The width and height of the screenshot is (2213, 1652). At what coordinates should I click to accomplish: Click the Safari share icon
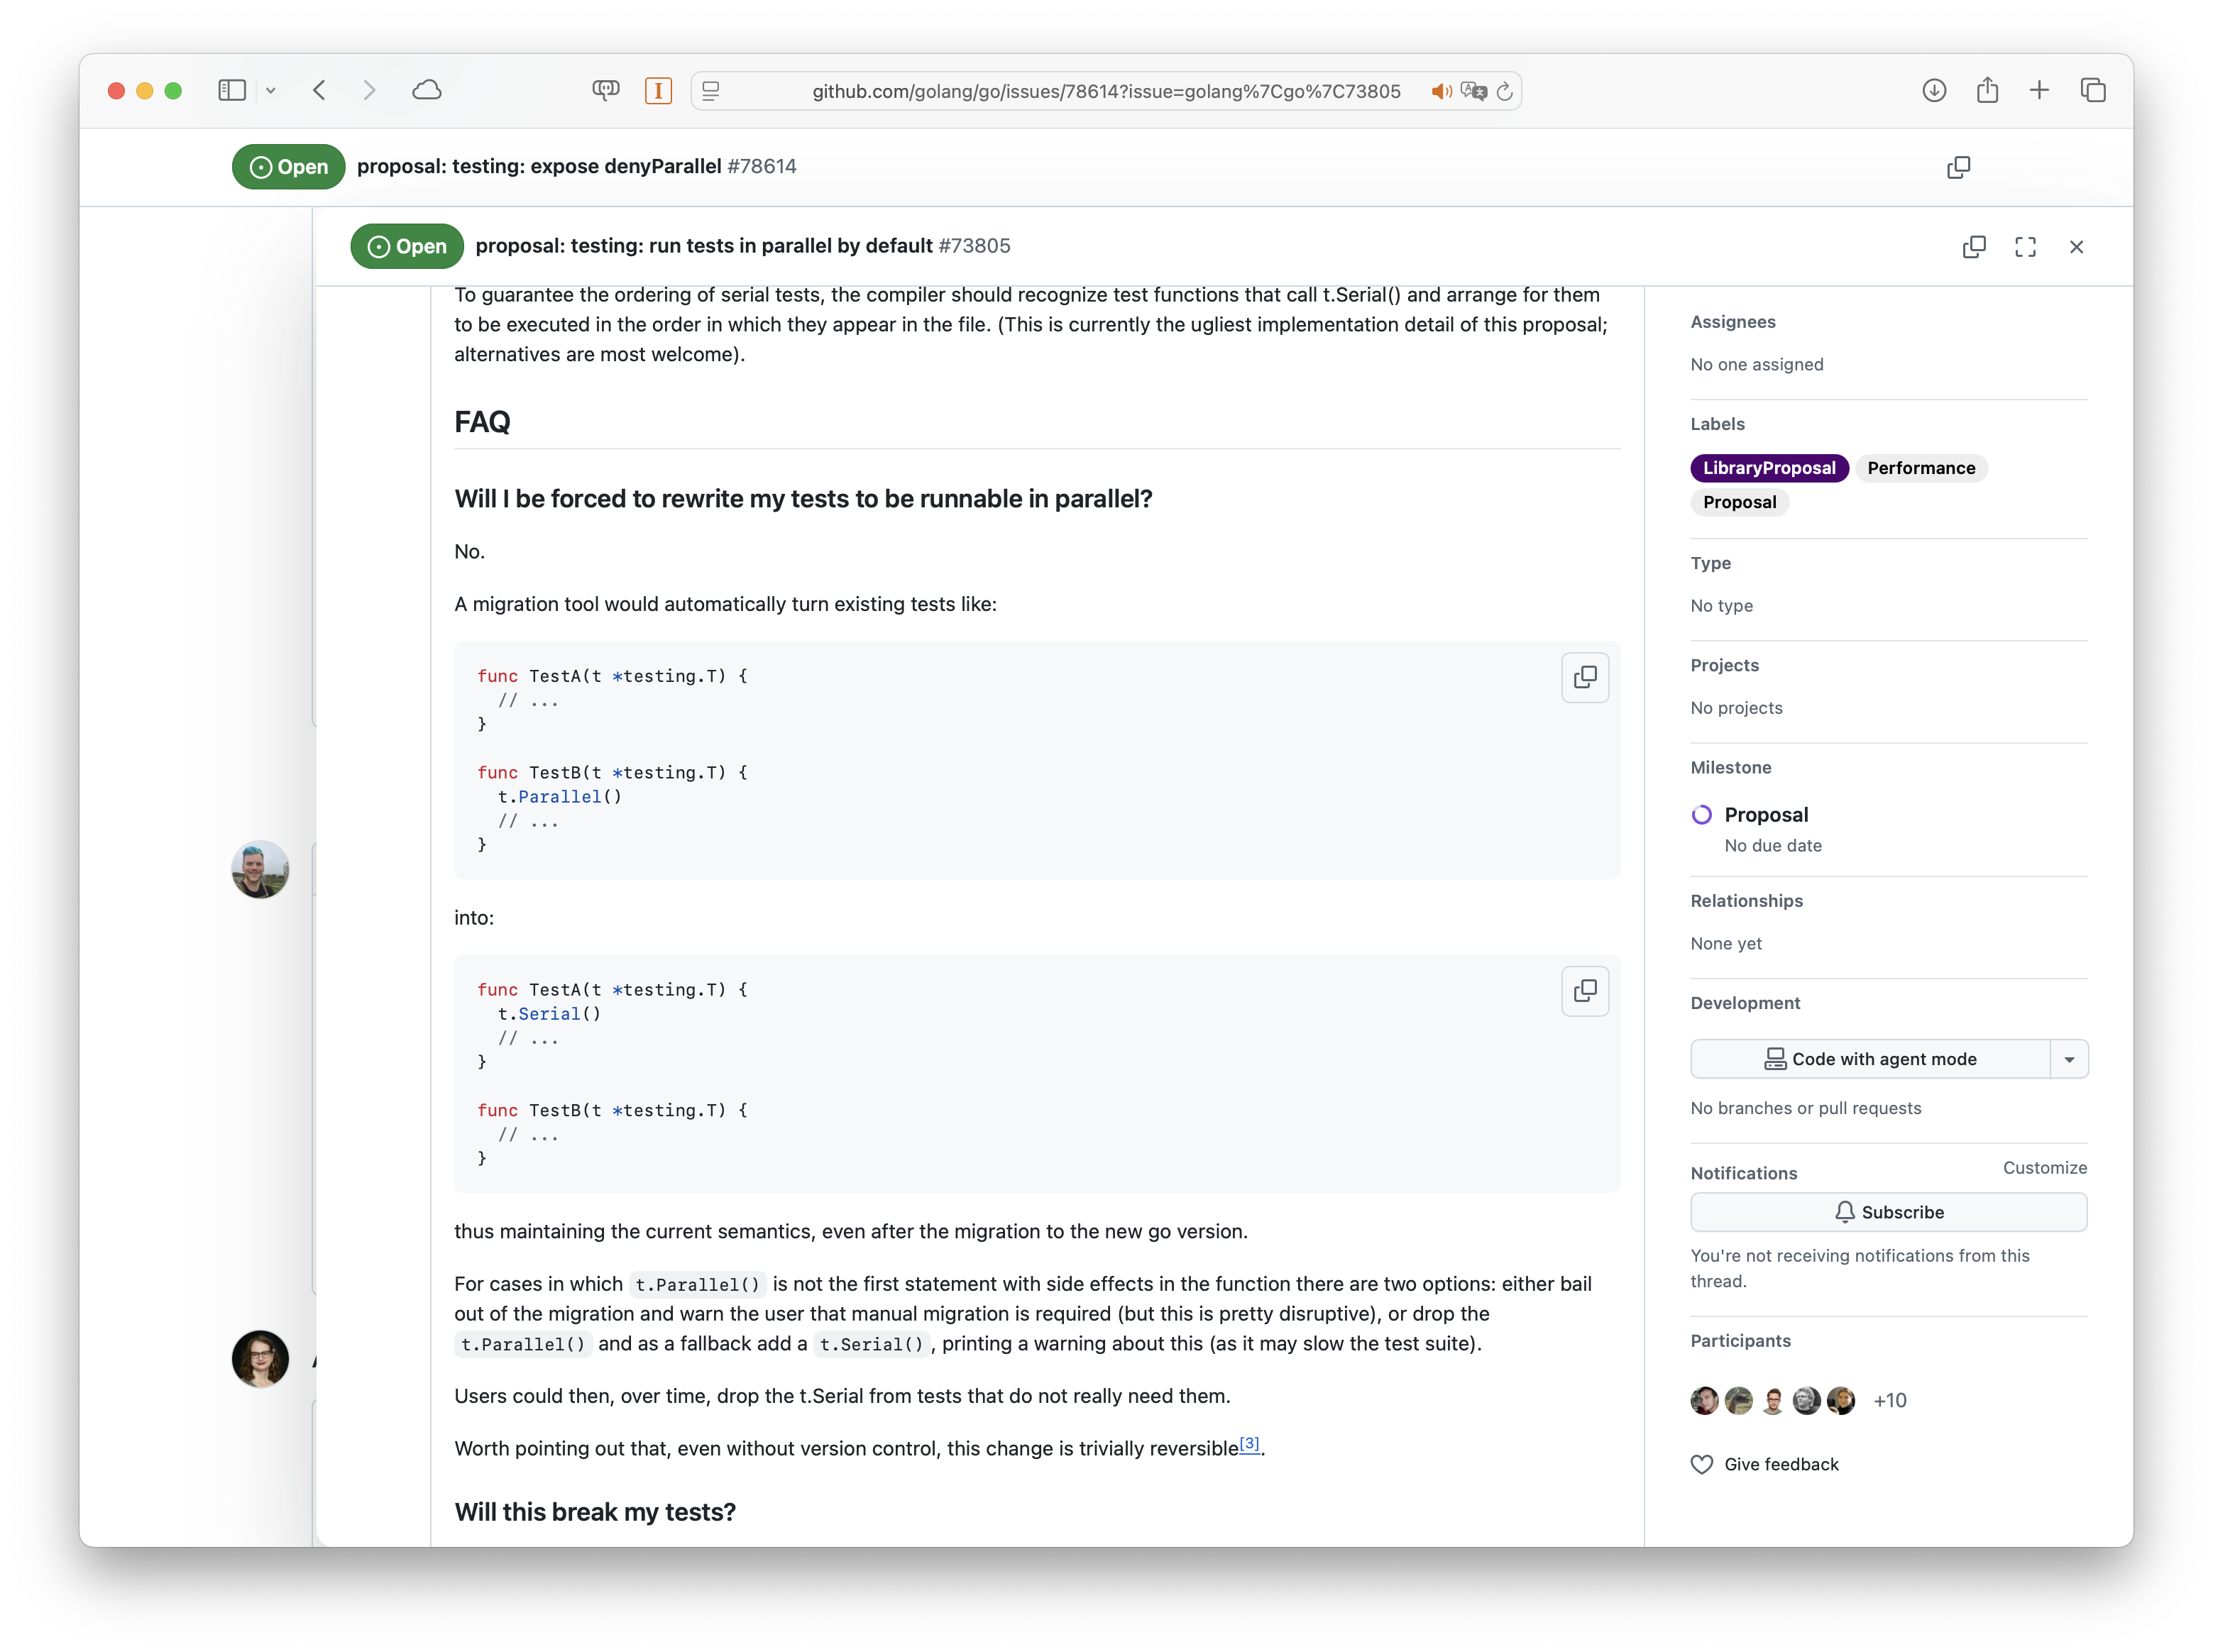[x=1987, y=91]
